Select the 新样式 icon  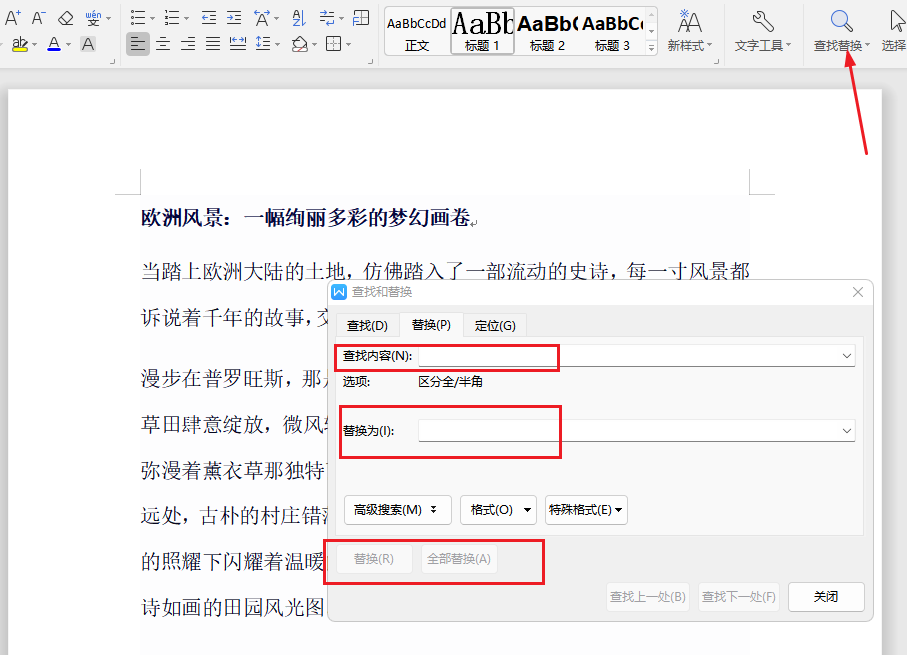click(690, 21)
